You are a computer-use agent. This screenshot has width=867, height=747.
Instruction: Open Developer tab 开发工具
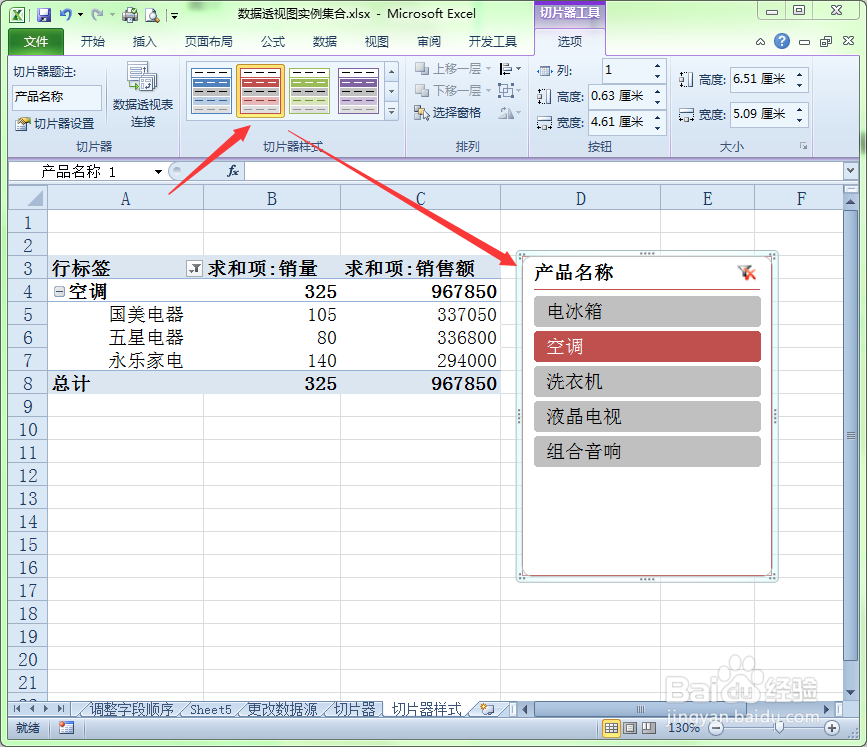493,42
